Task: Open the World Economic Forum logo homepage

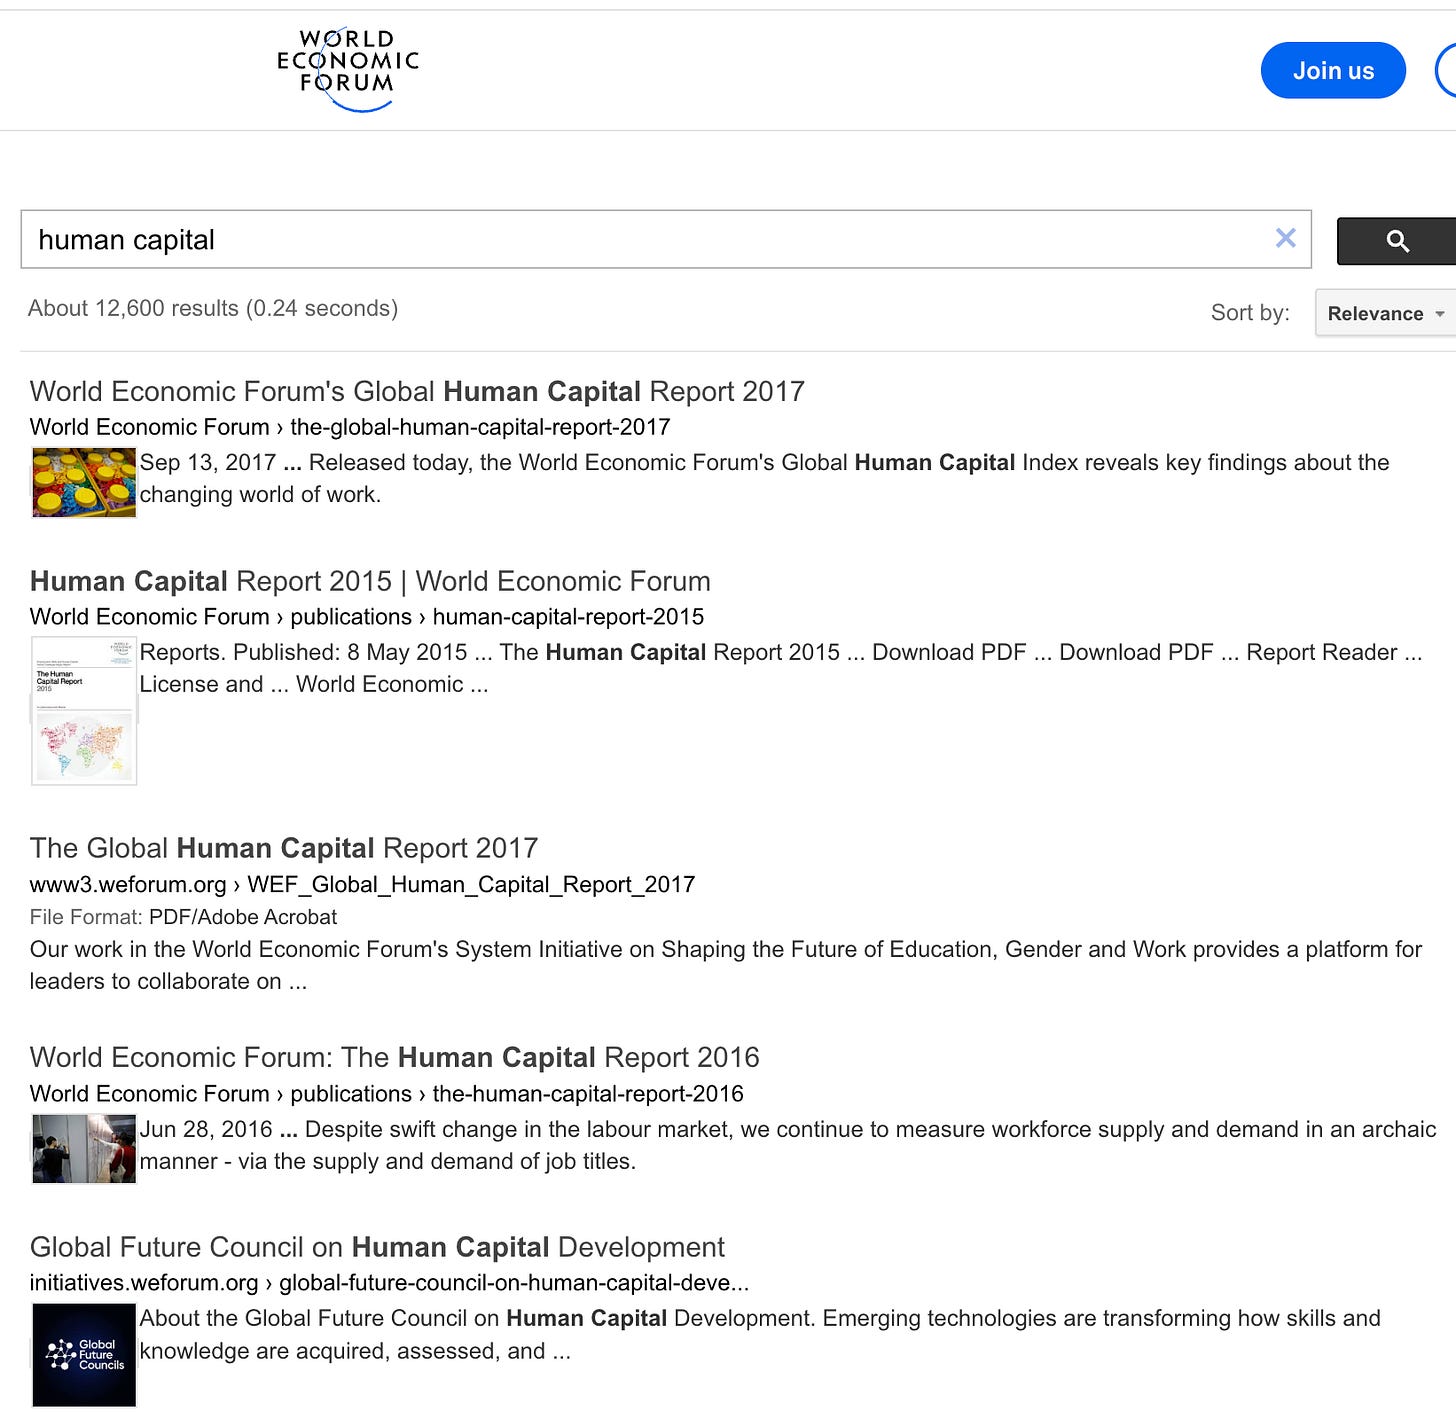Action: pyautogui.click(x=347, y=69)
